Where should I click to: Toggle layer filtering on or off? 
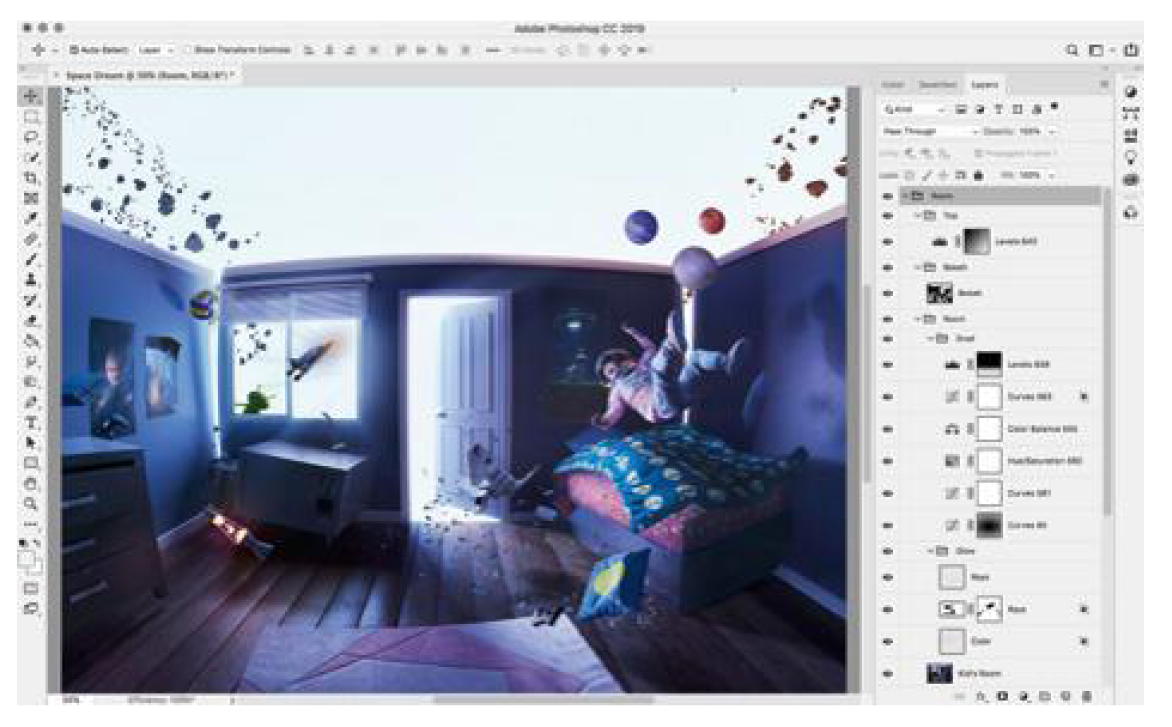(1055, 107)
